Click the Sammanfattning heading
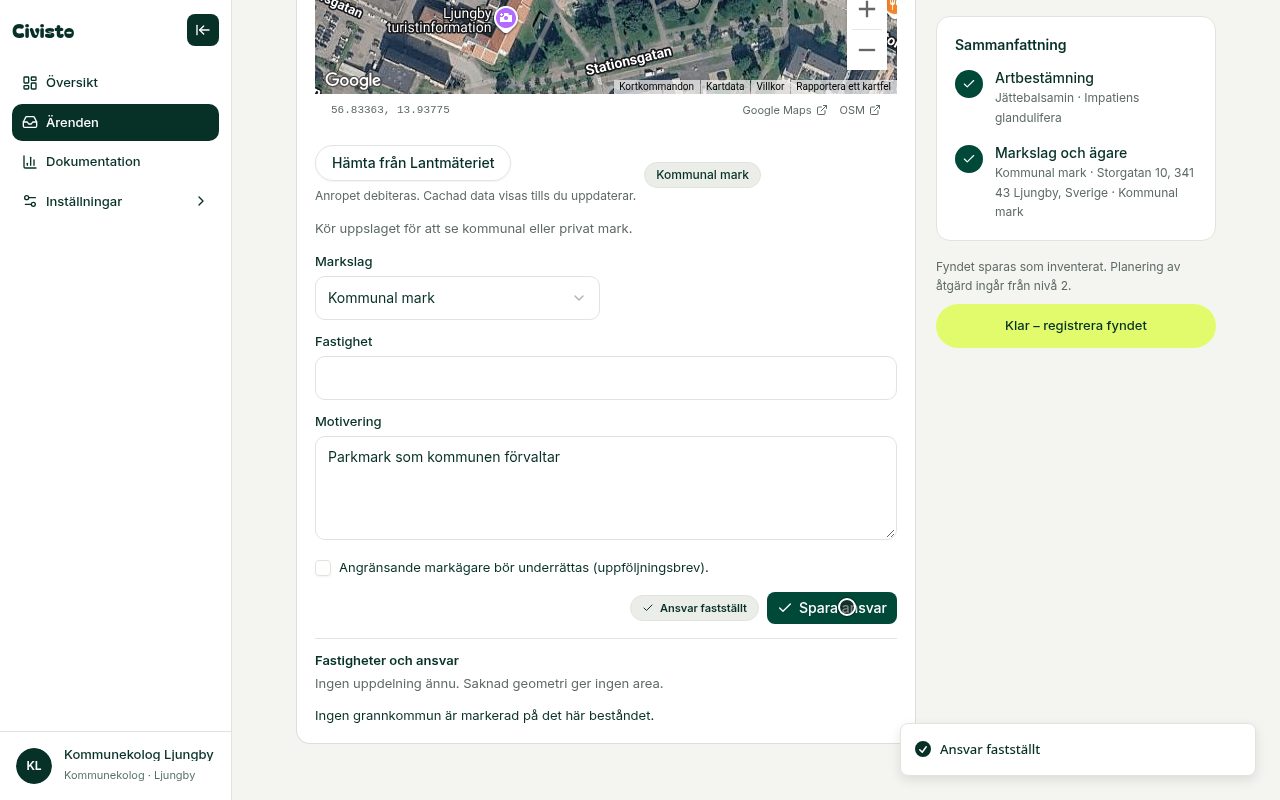 click(1010, 45)
